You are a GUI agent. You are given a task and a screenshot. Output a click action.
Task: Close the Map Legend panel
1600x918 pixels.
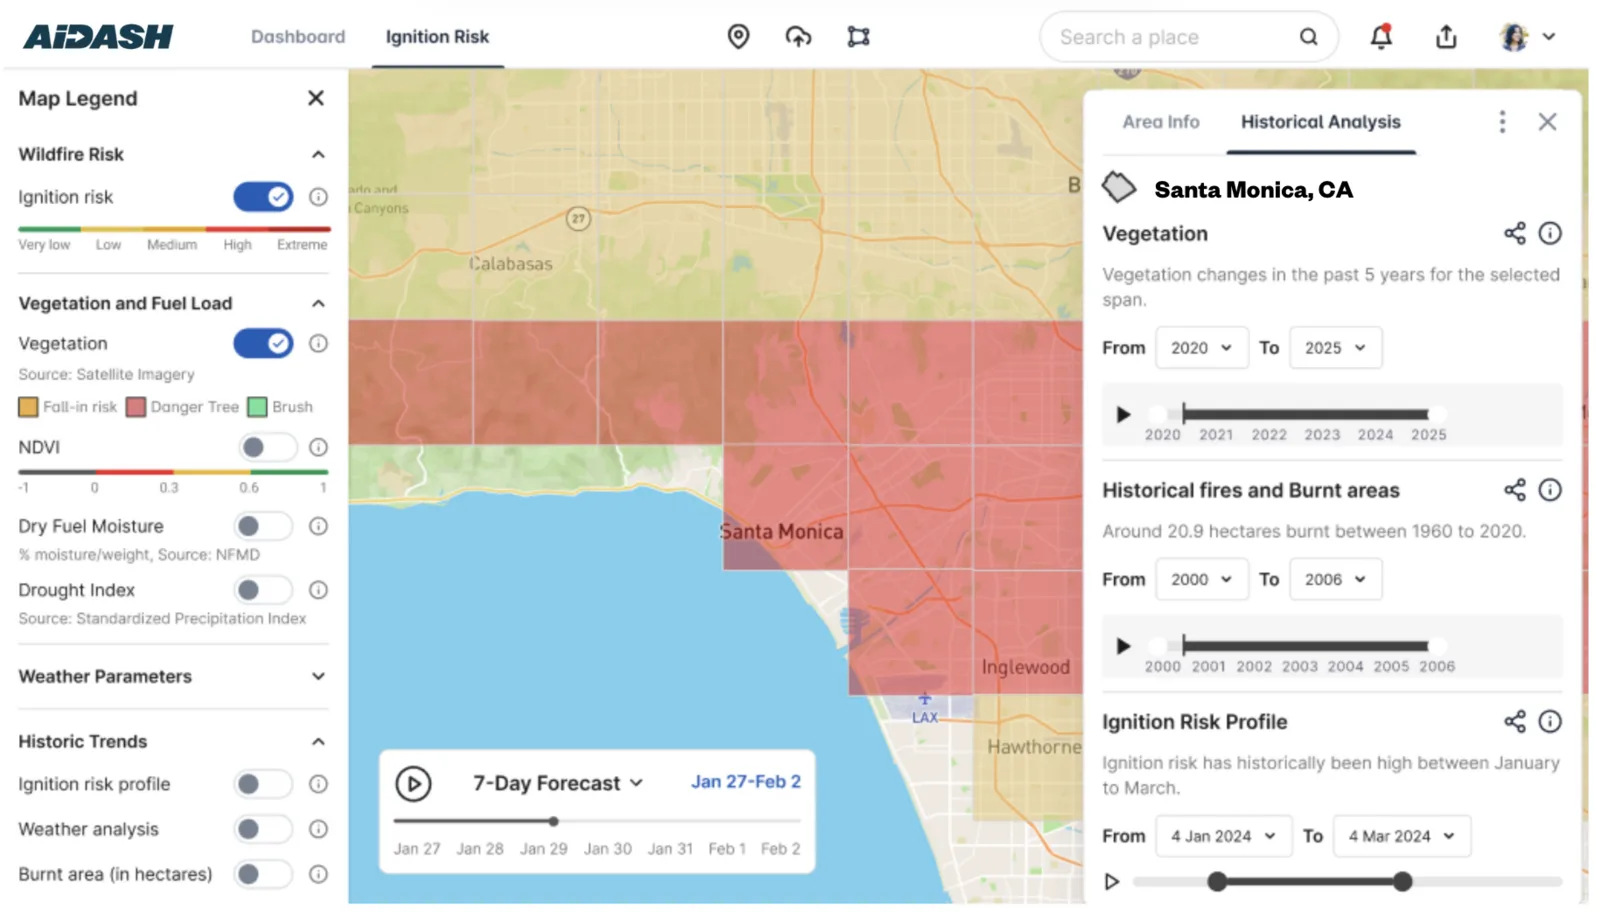(x=316, y=98)
